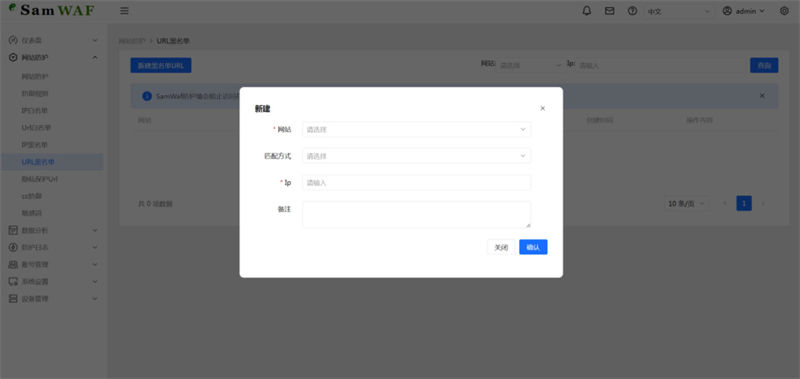Click the 设备管理 server icon in sidebar
Screen dimensions: 800x379
13,299
